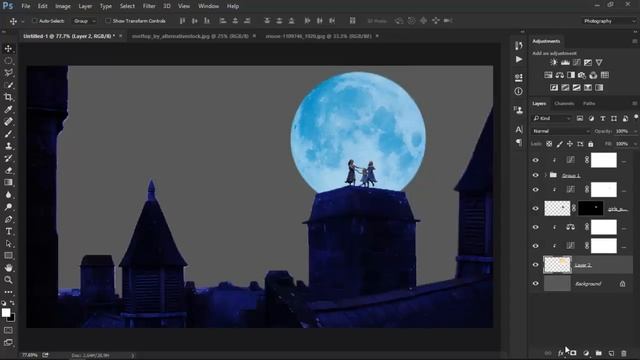640x360 pixels.
Task: Open the File menu
Action: [26, 6]
